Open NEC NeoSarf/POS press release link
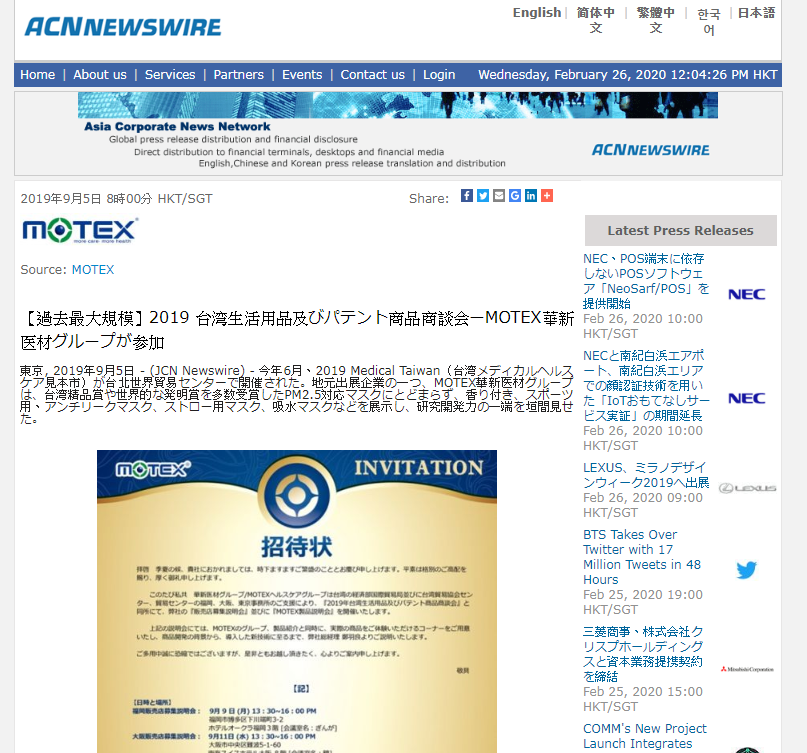This screenshot has width=807, height=753. click(646, 281)
